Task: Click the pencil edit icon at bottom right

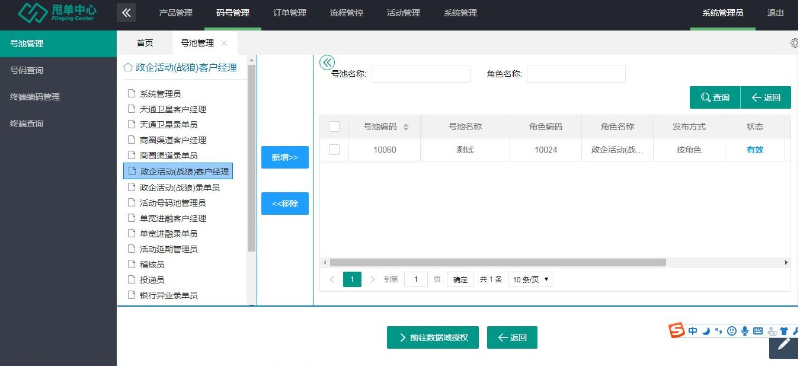Action: pos(784,345)
